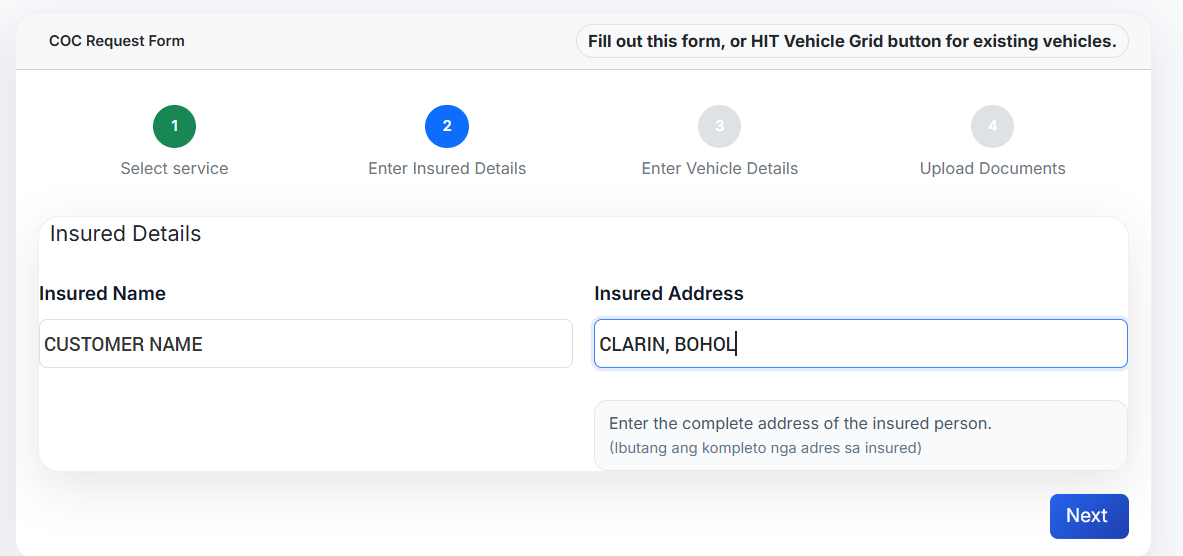Click on the CUSTOMER NAME text
Viewport: 1183px width, 556px height.
(x=123, y=344)
